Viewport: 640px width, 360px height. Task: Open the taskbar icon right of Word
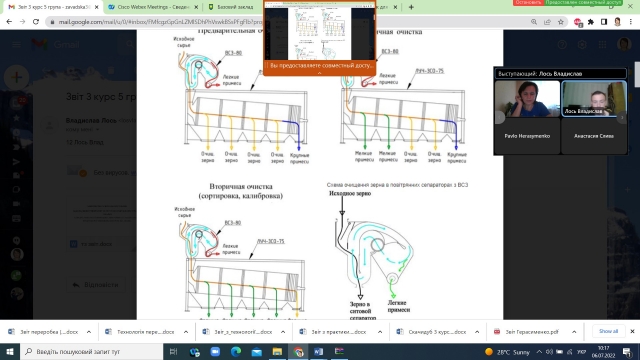coord(339,351)
